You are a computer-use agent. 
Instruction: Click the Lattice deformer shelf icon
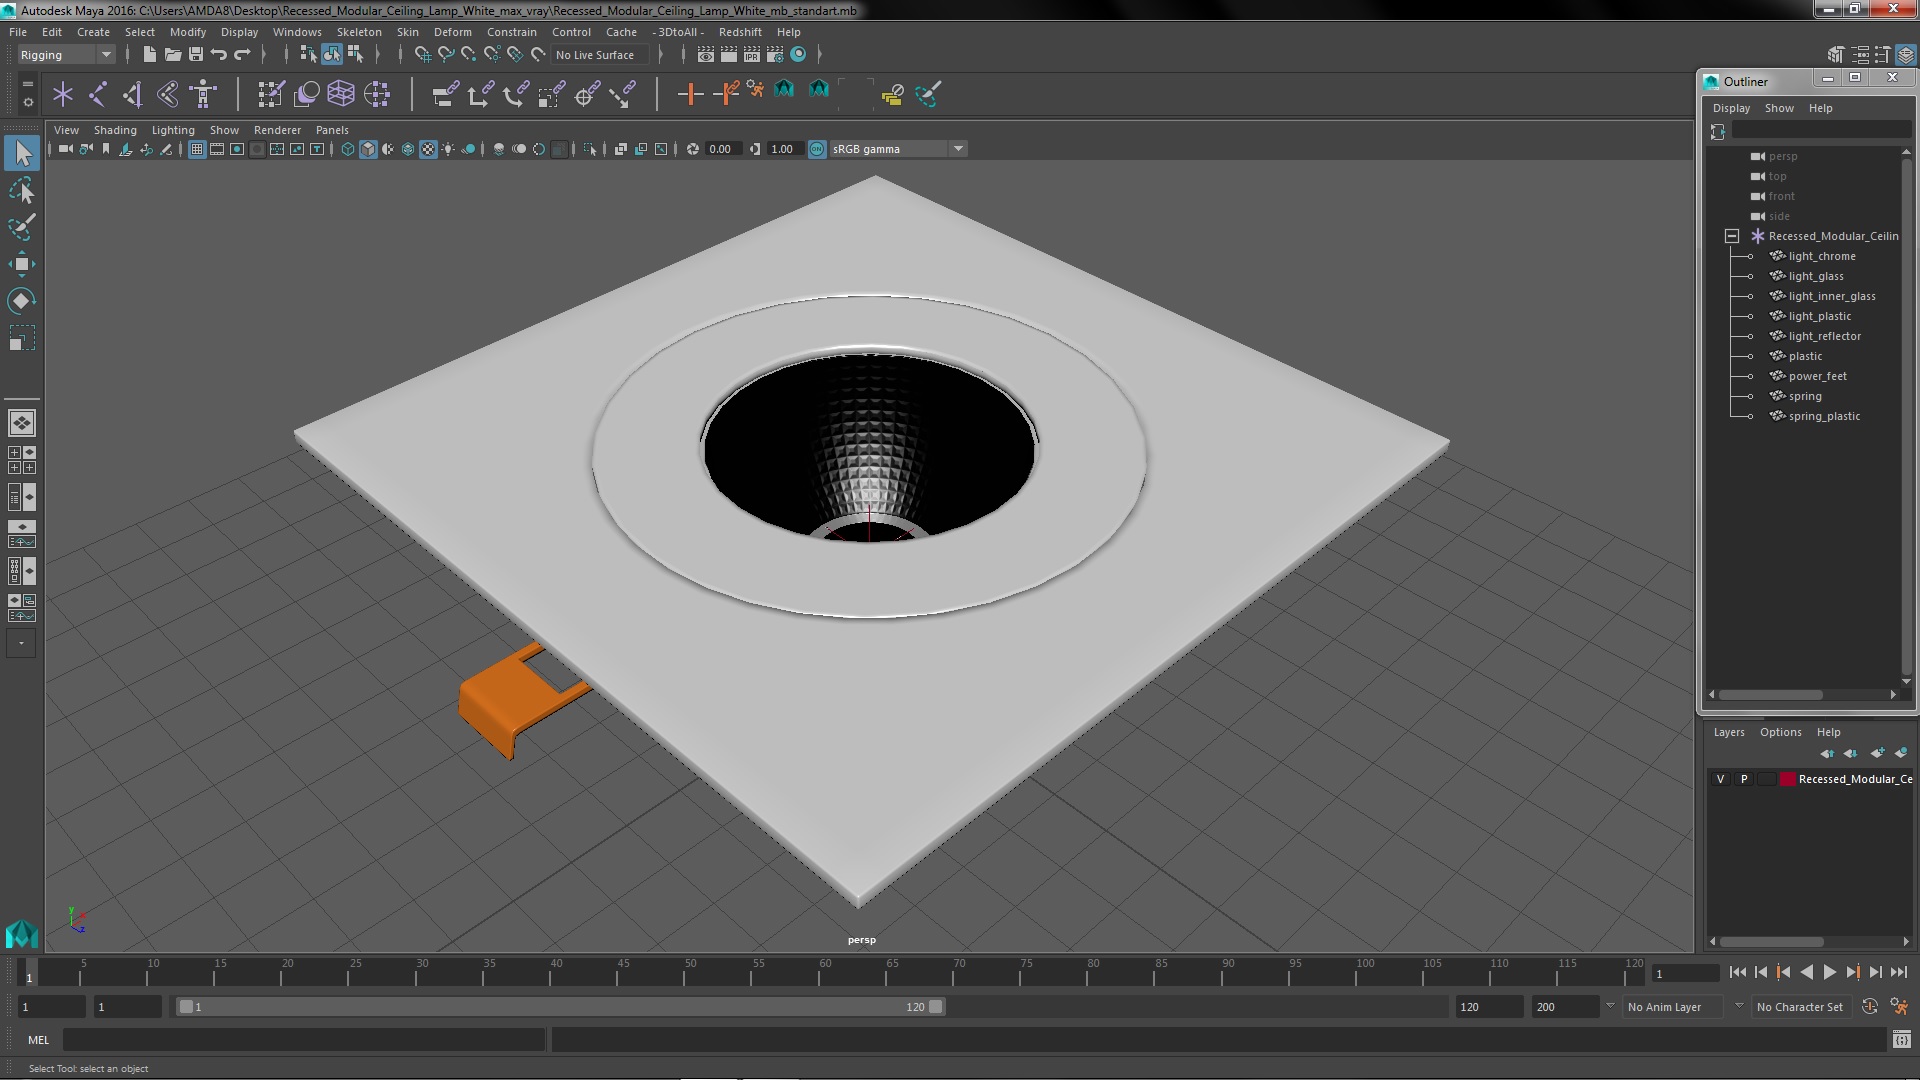[x=341, y=94]
